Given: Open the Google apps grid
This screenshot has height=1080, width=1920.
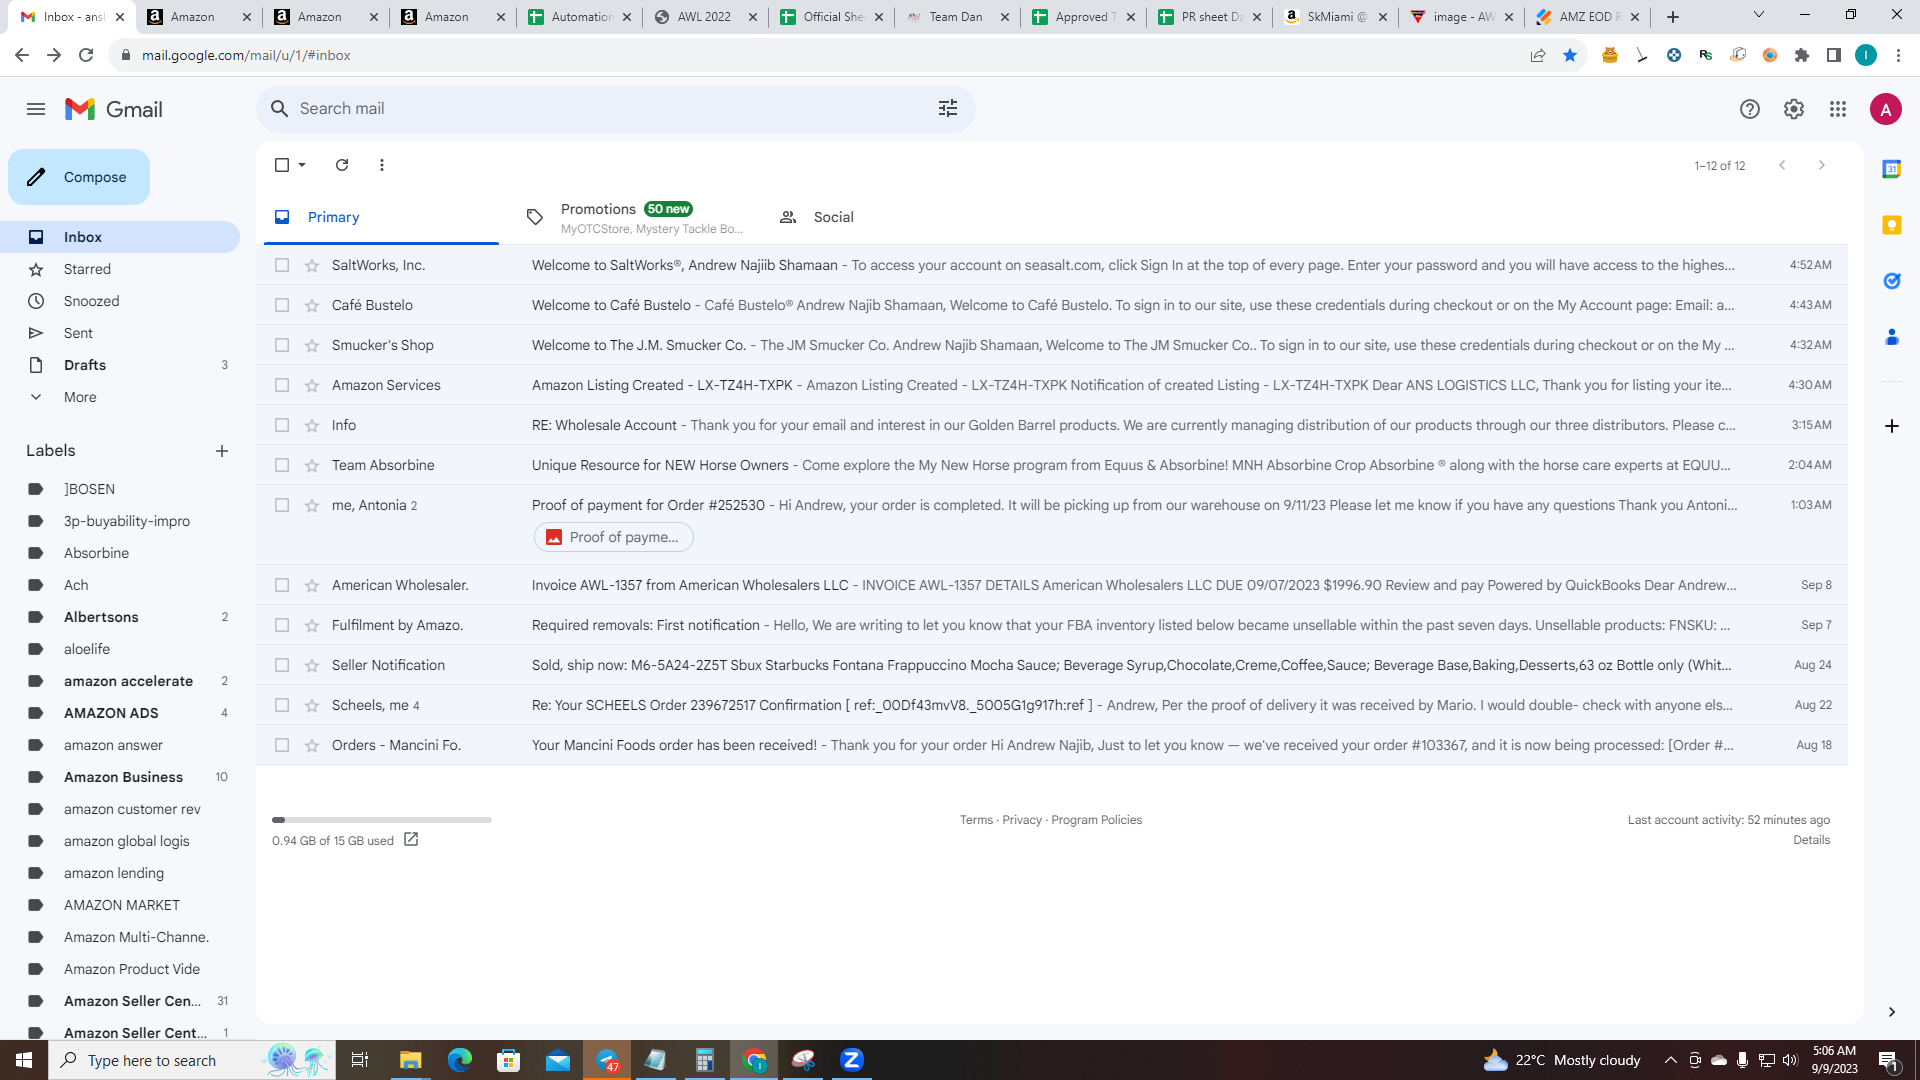Looking at the screenshot, I should point(1838,109).
